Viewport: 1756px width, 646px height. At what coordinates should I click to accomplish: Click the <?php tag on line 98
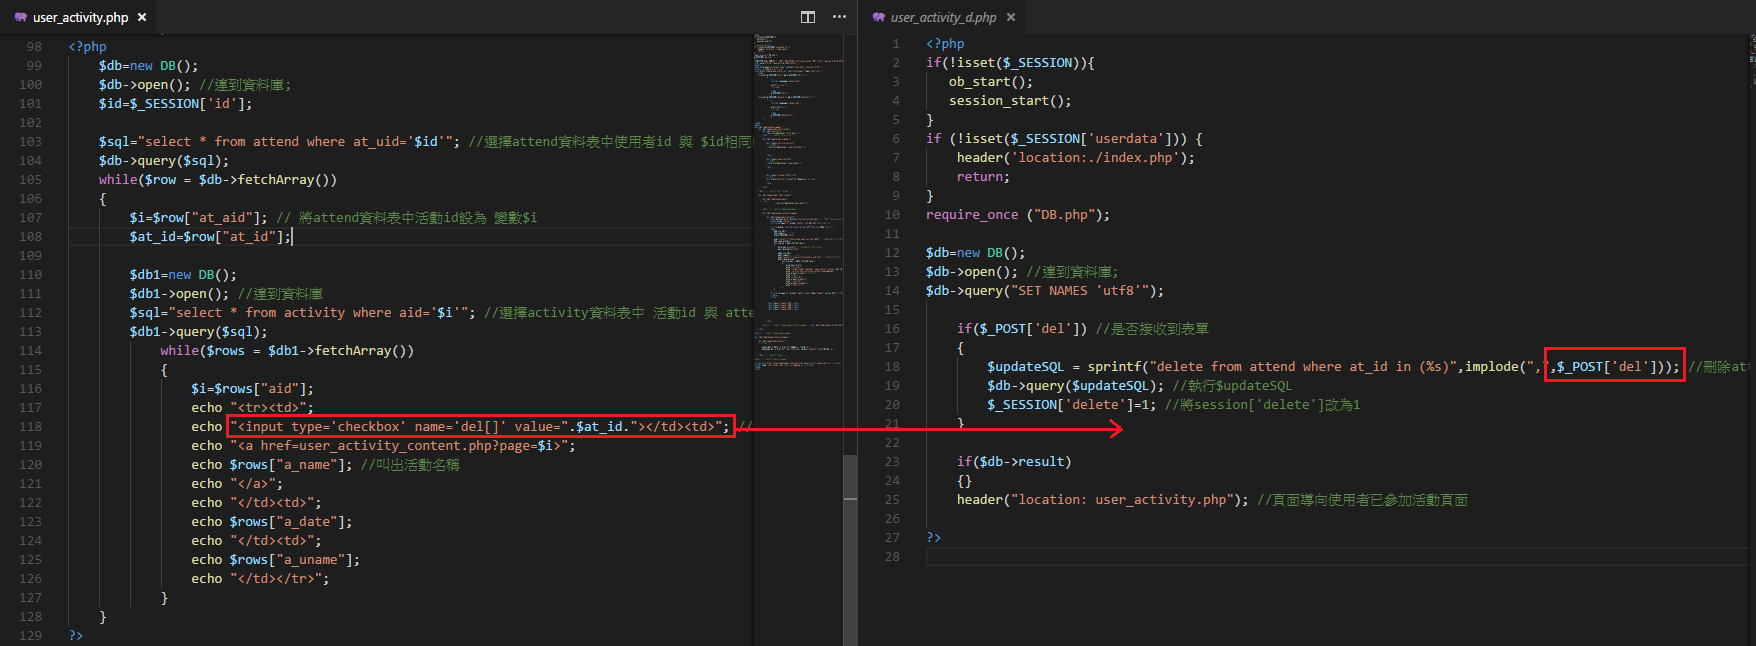pos(88,47)
